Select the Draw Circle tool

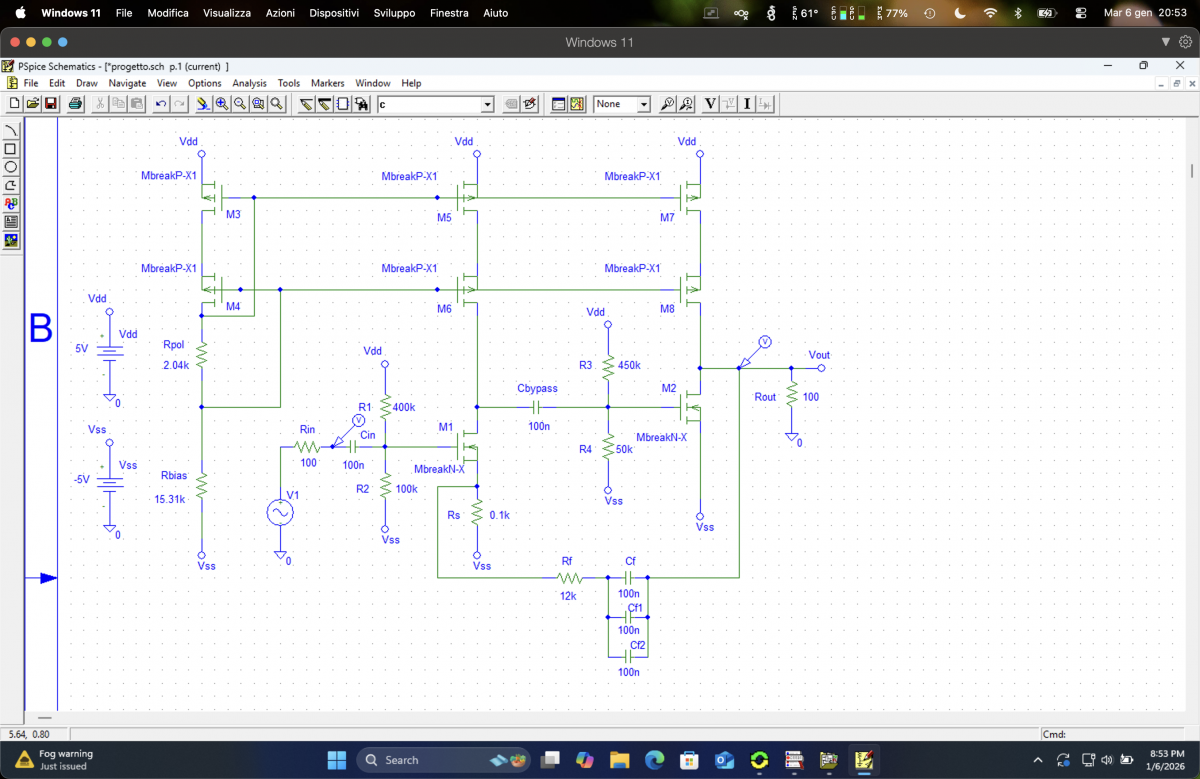coord(11,167)
